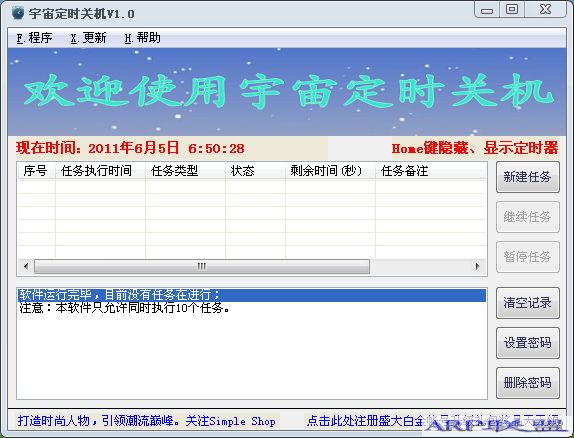This screenshot has width=574, height=438.
Task: Click the 状态 column header
Action: 255,171
